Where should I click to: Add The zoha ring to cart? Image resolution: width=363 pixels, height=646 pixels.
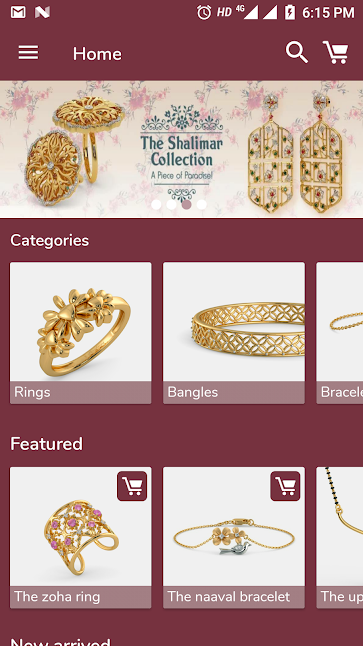[132, 486]
